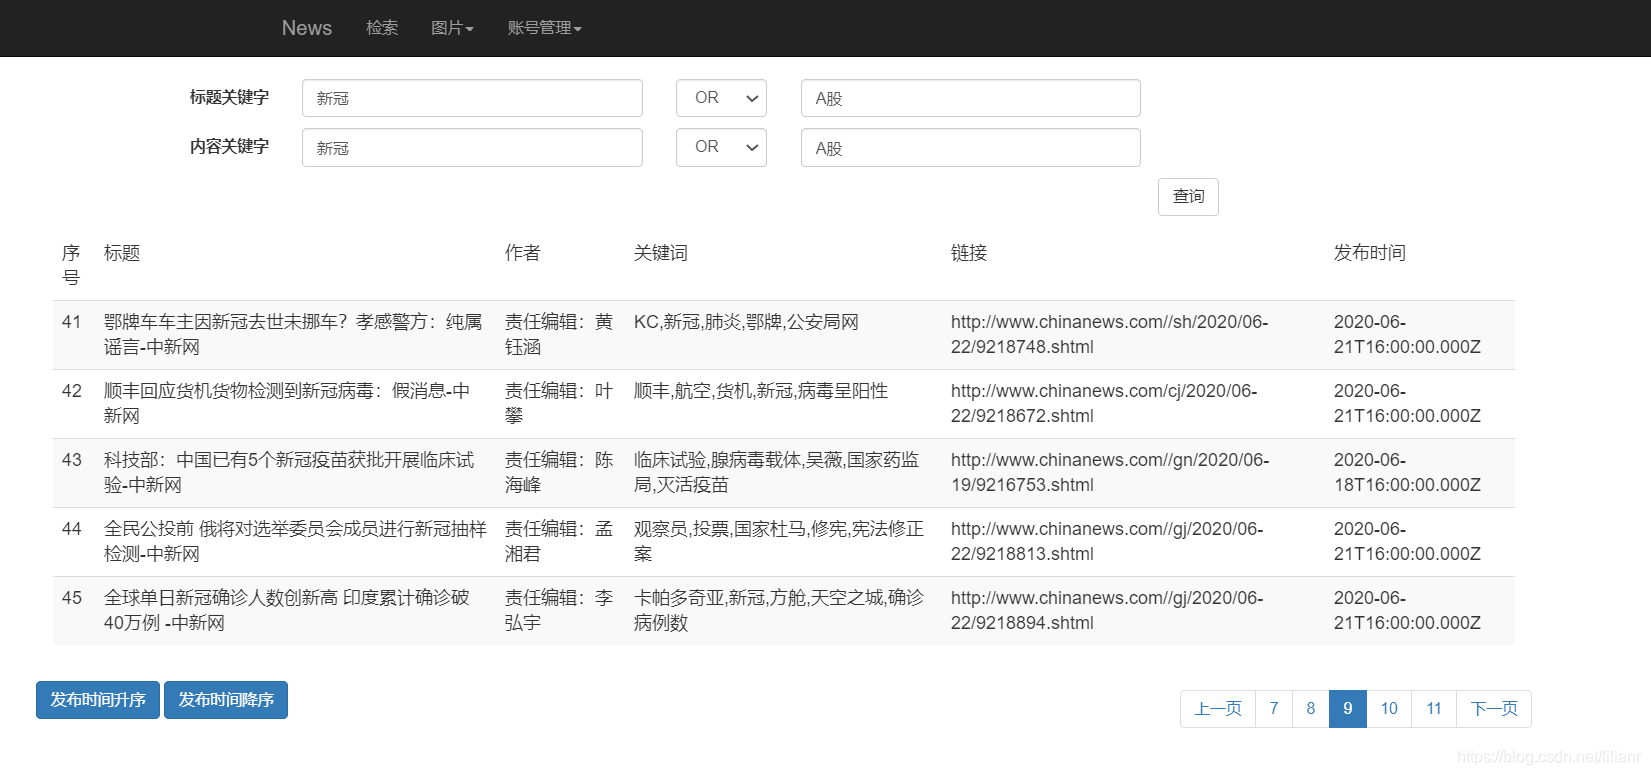Click the 序号 column header
Viewport: 1651px width, 775px height.
tap(71, 266)
